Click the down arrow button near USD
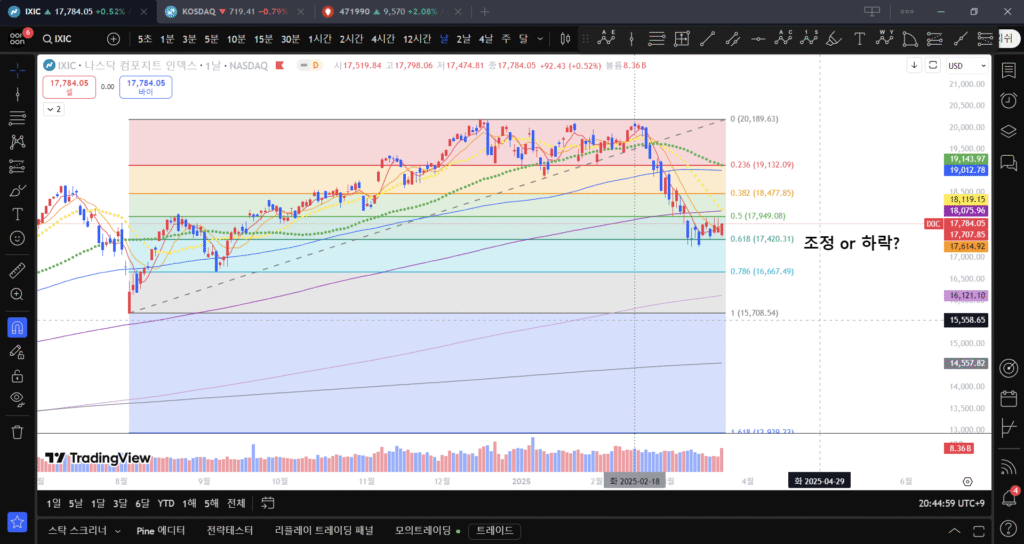 [x=914, y=65]
